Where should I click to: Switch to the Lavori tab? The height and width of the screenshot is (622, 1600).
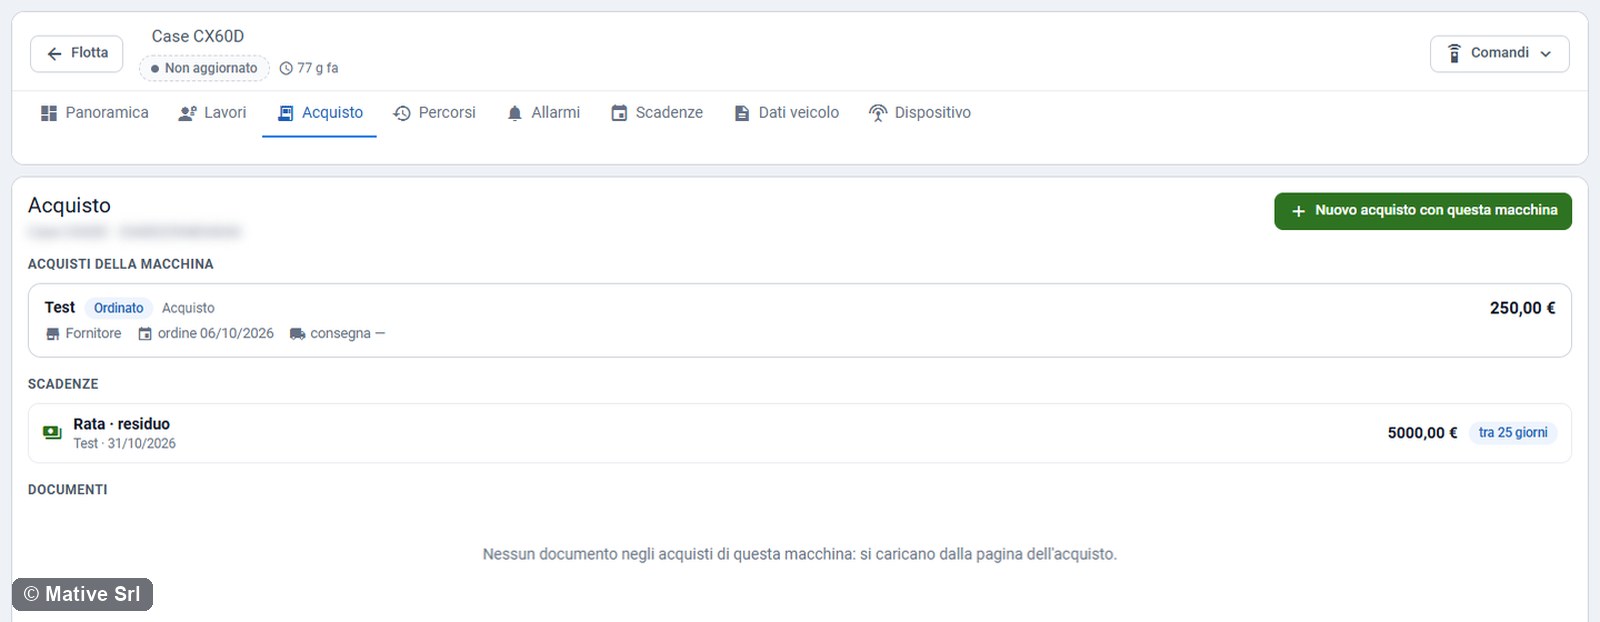(x=211, y=113)
